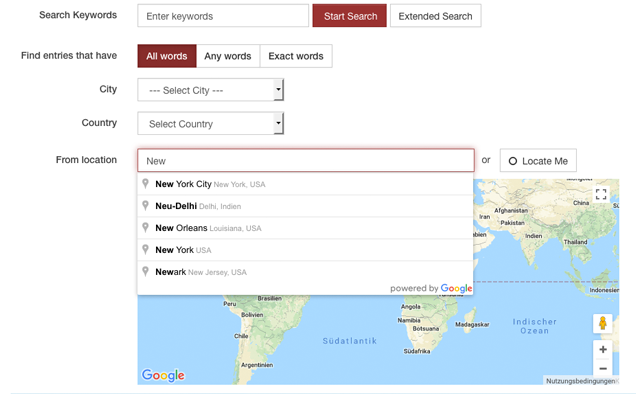Open Extended Search options

point(436,16)
